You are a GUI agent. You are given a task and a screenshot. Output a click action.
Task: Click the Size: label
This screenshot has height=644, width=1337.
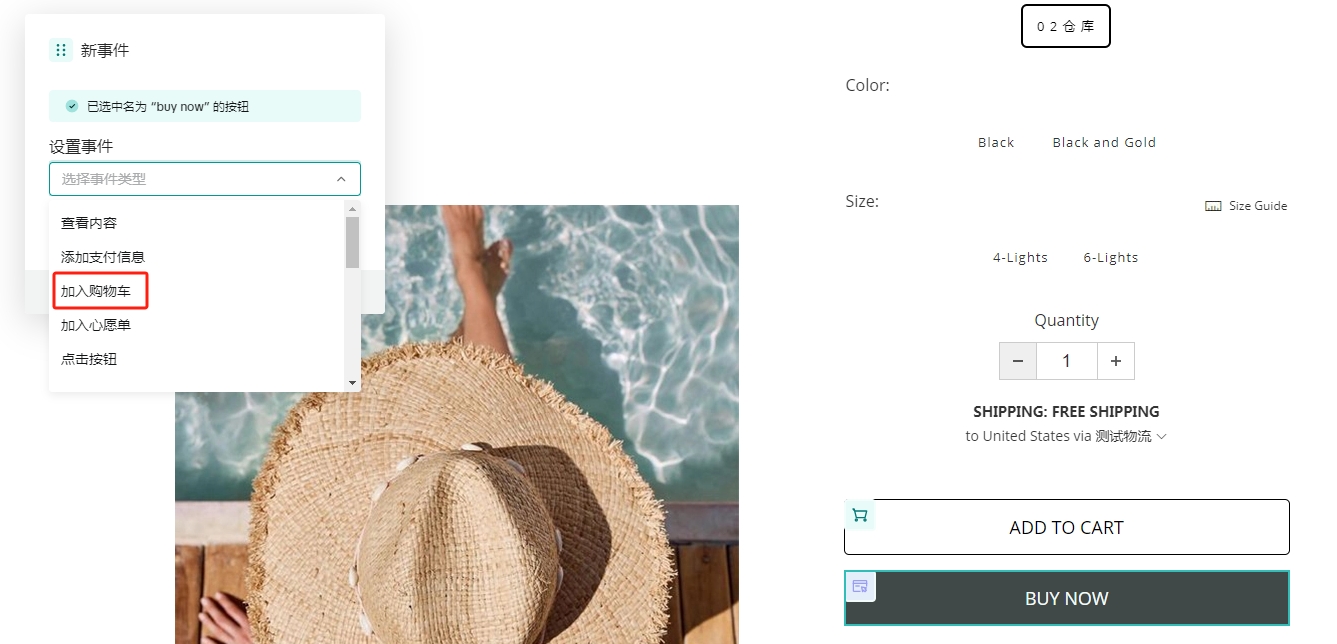point(862,202)
